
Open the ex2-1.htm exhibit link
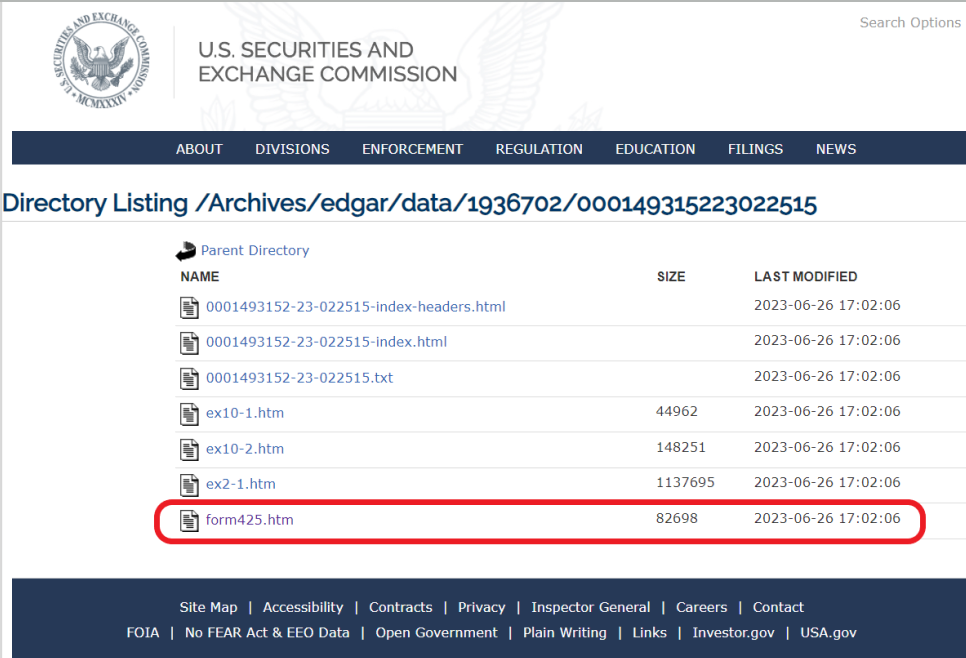click(x=241, y=484)
